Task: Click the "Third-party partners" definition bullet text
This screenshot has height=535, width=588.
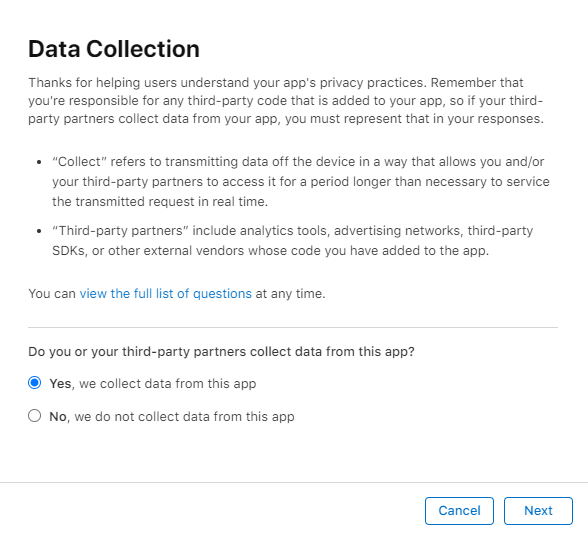Action: [292, 240]
